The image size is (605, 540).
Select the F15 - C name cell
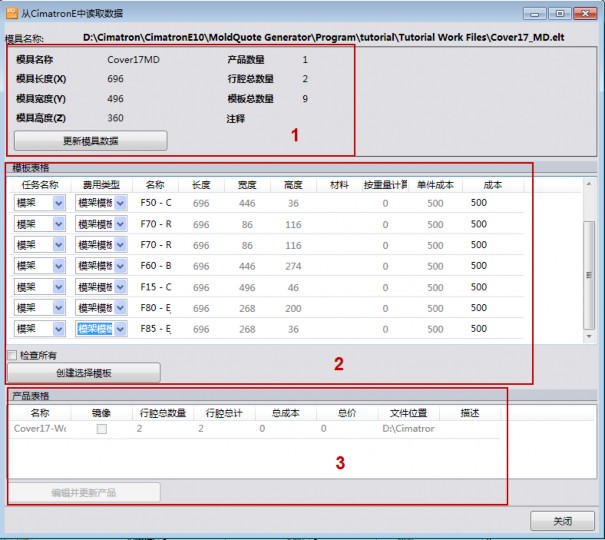pyautogui.click(x=155, y=287)
